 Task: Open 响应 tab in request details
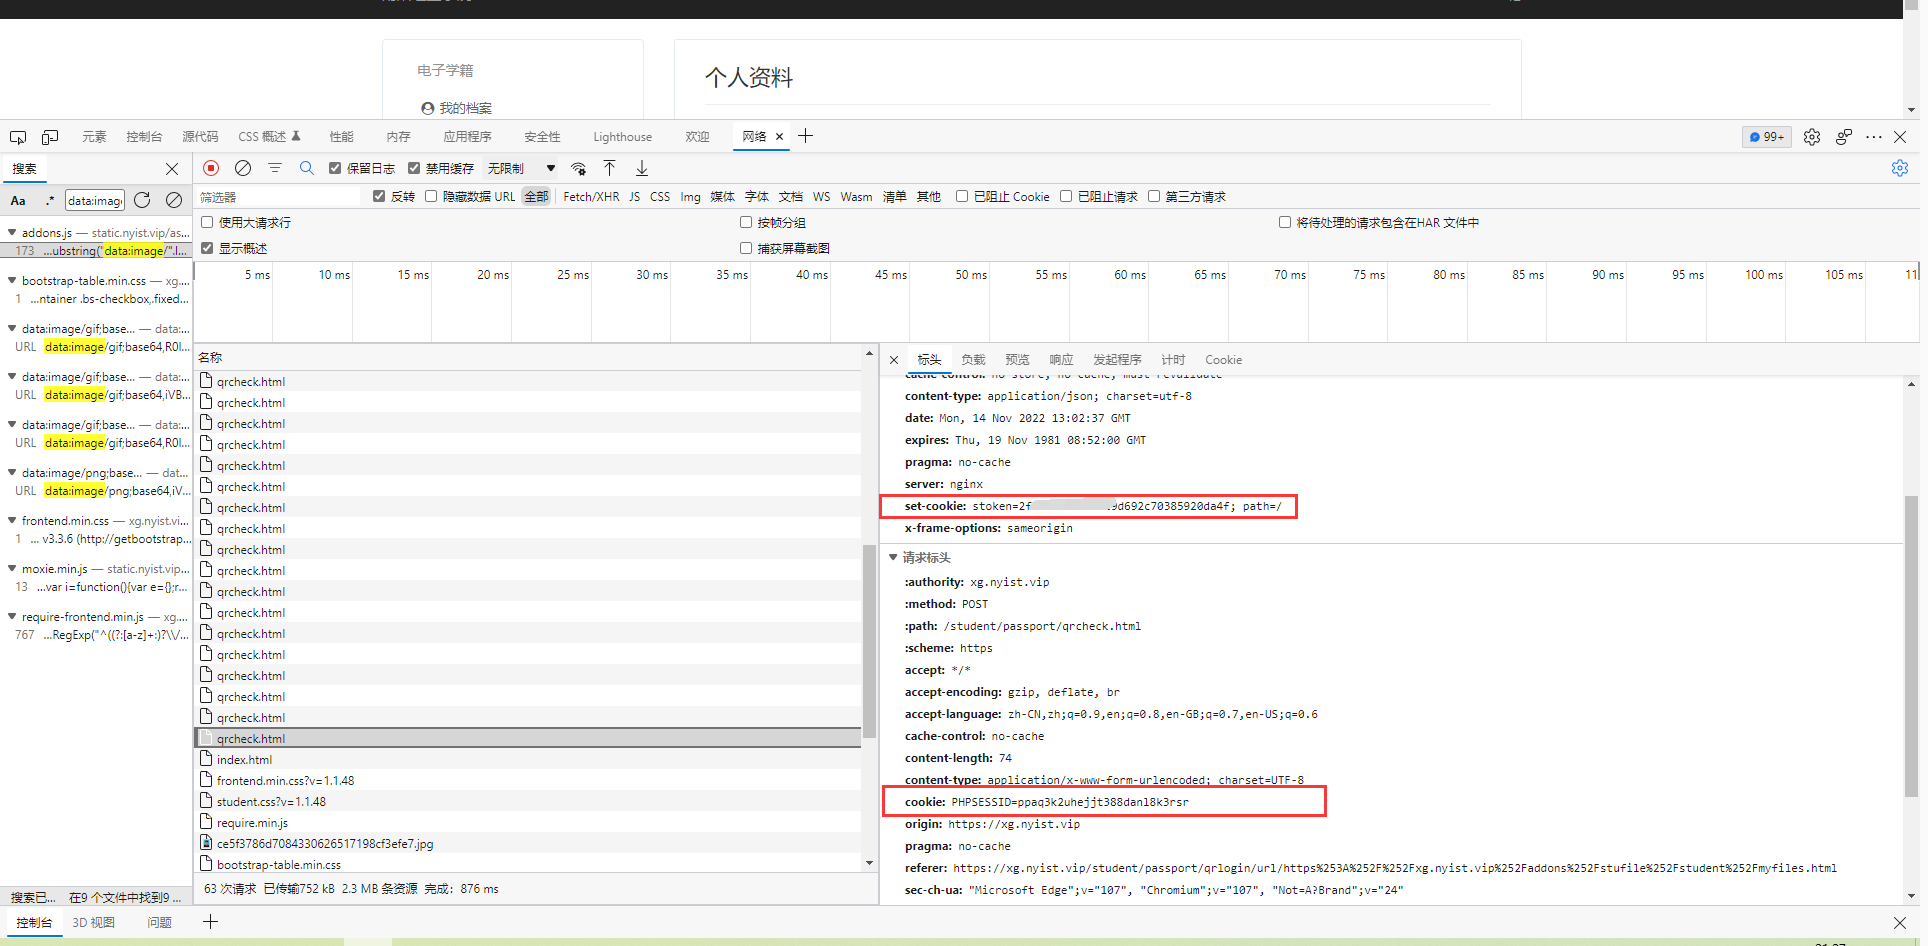tap(1061, 360)
